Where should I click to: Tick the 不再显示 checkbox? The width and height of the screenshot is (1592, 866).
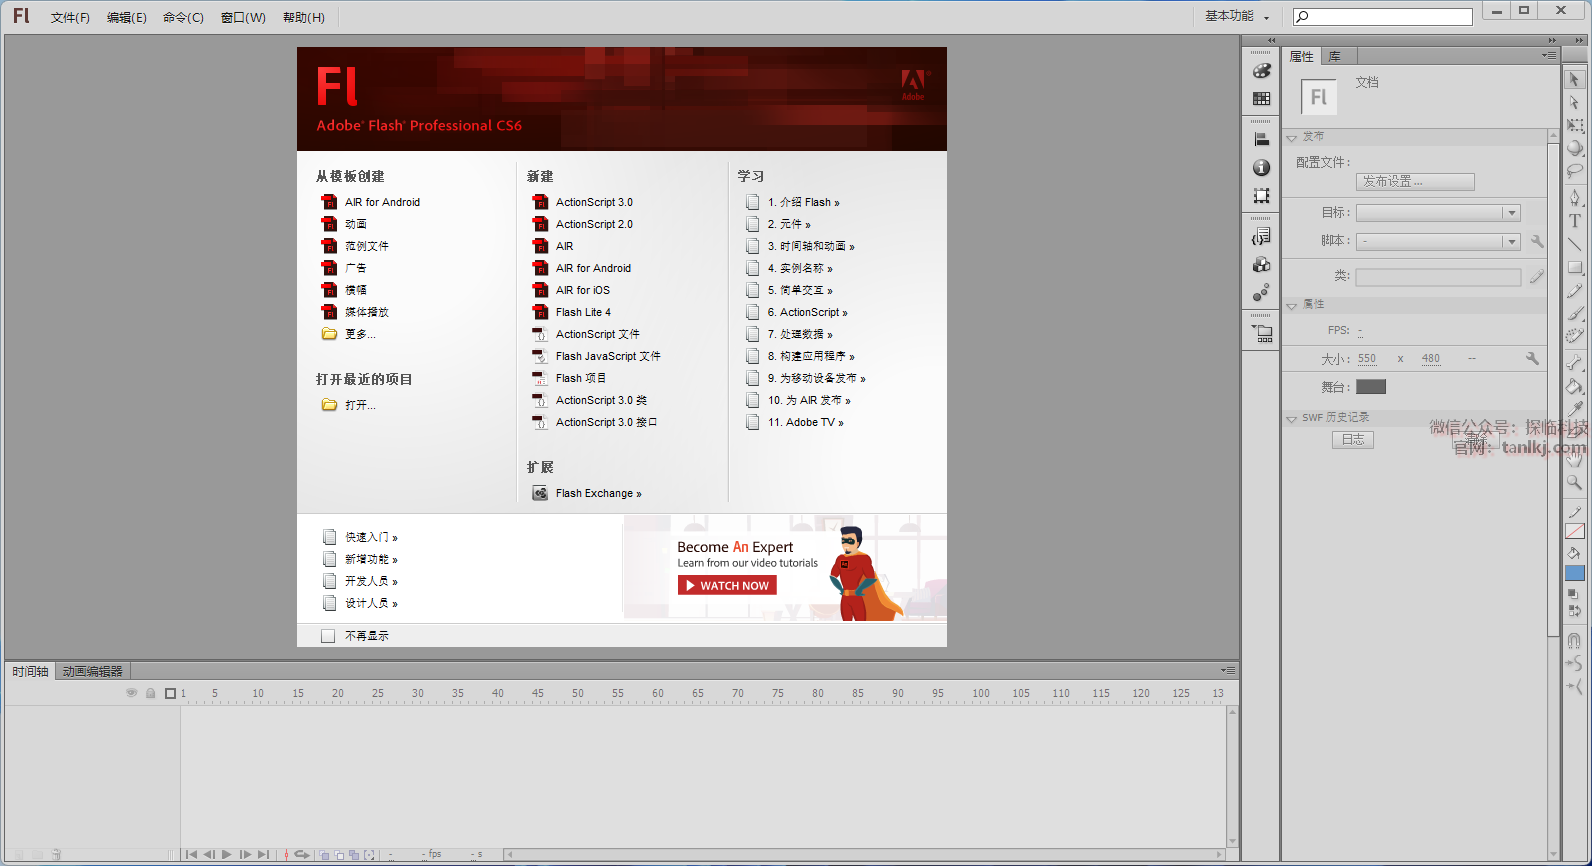pos(328,636)
